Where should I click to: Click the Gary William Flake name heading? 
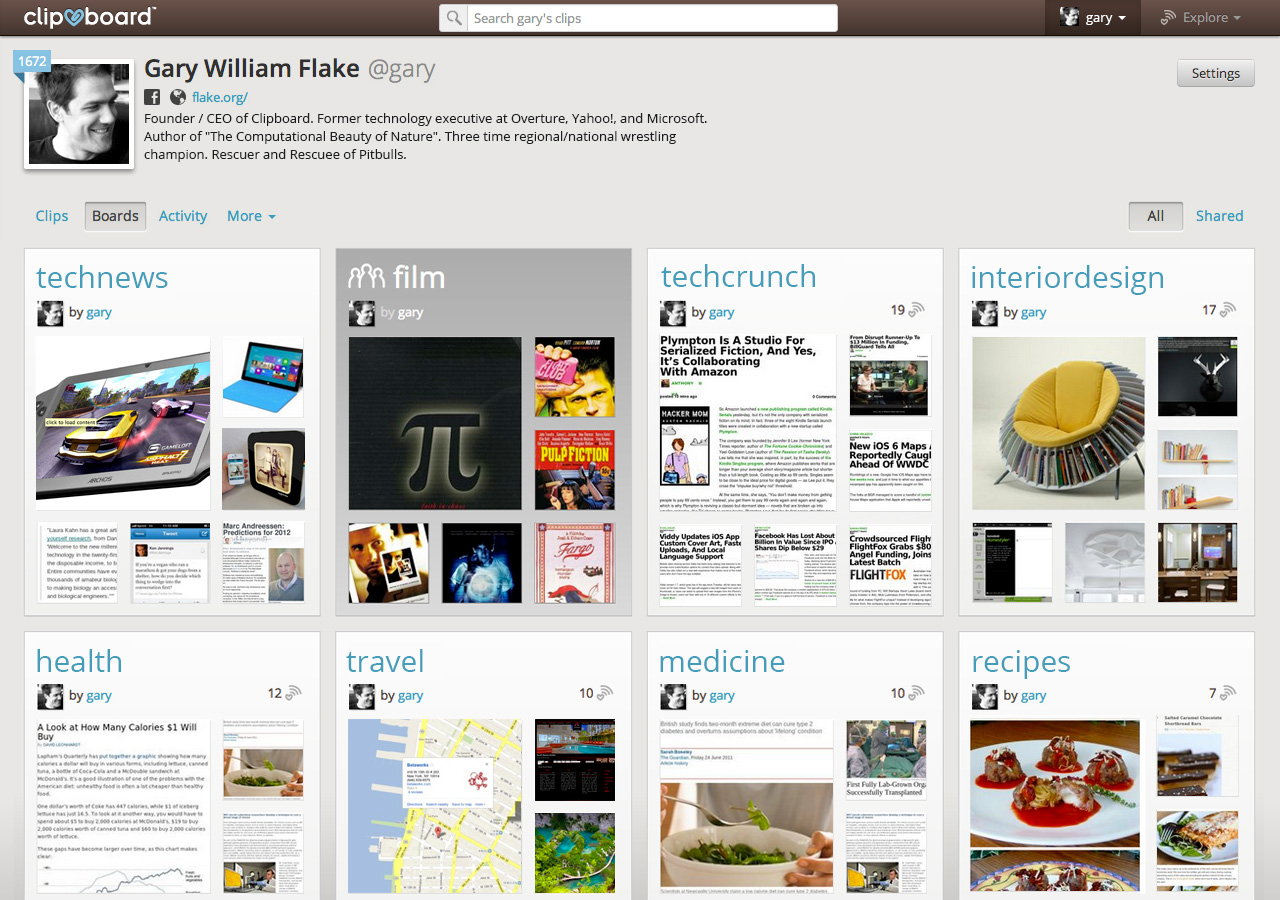[252, 68]
